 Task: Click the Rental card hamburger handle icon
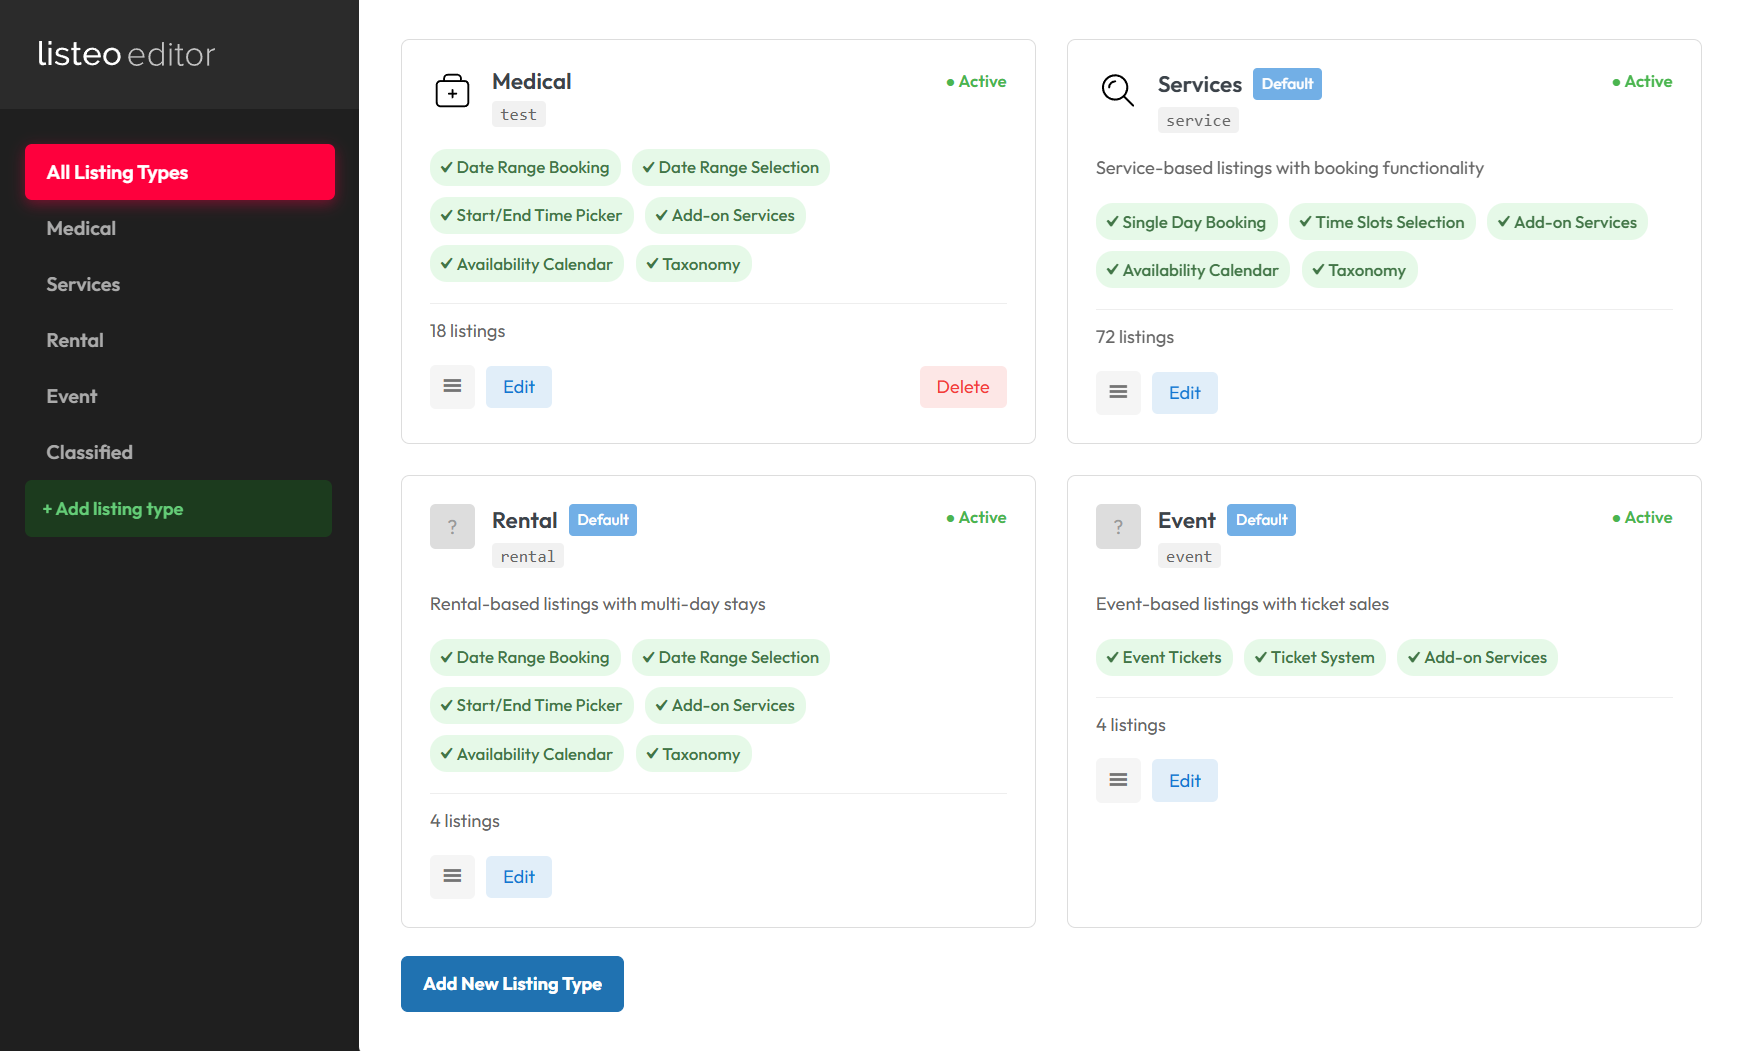coord(452,877)
